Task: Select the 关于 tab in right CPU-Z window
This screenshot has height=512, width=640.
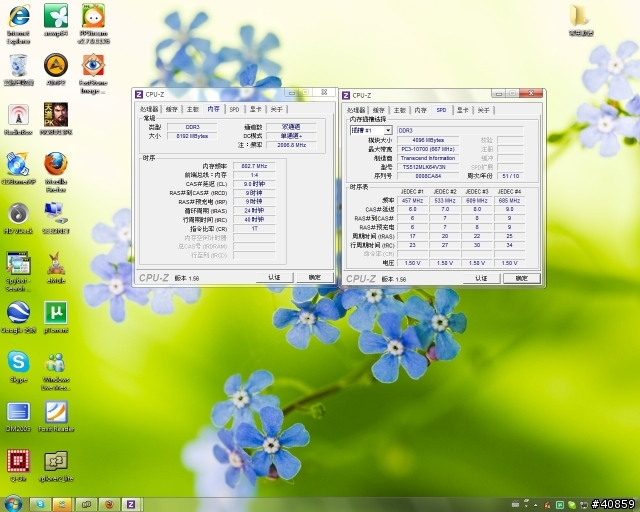Action: [484, 110]
